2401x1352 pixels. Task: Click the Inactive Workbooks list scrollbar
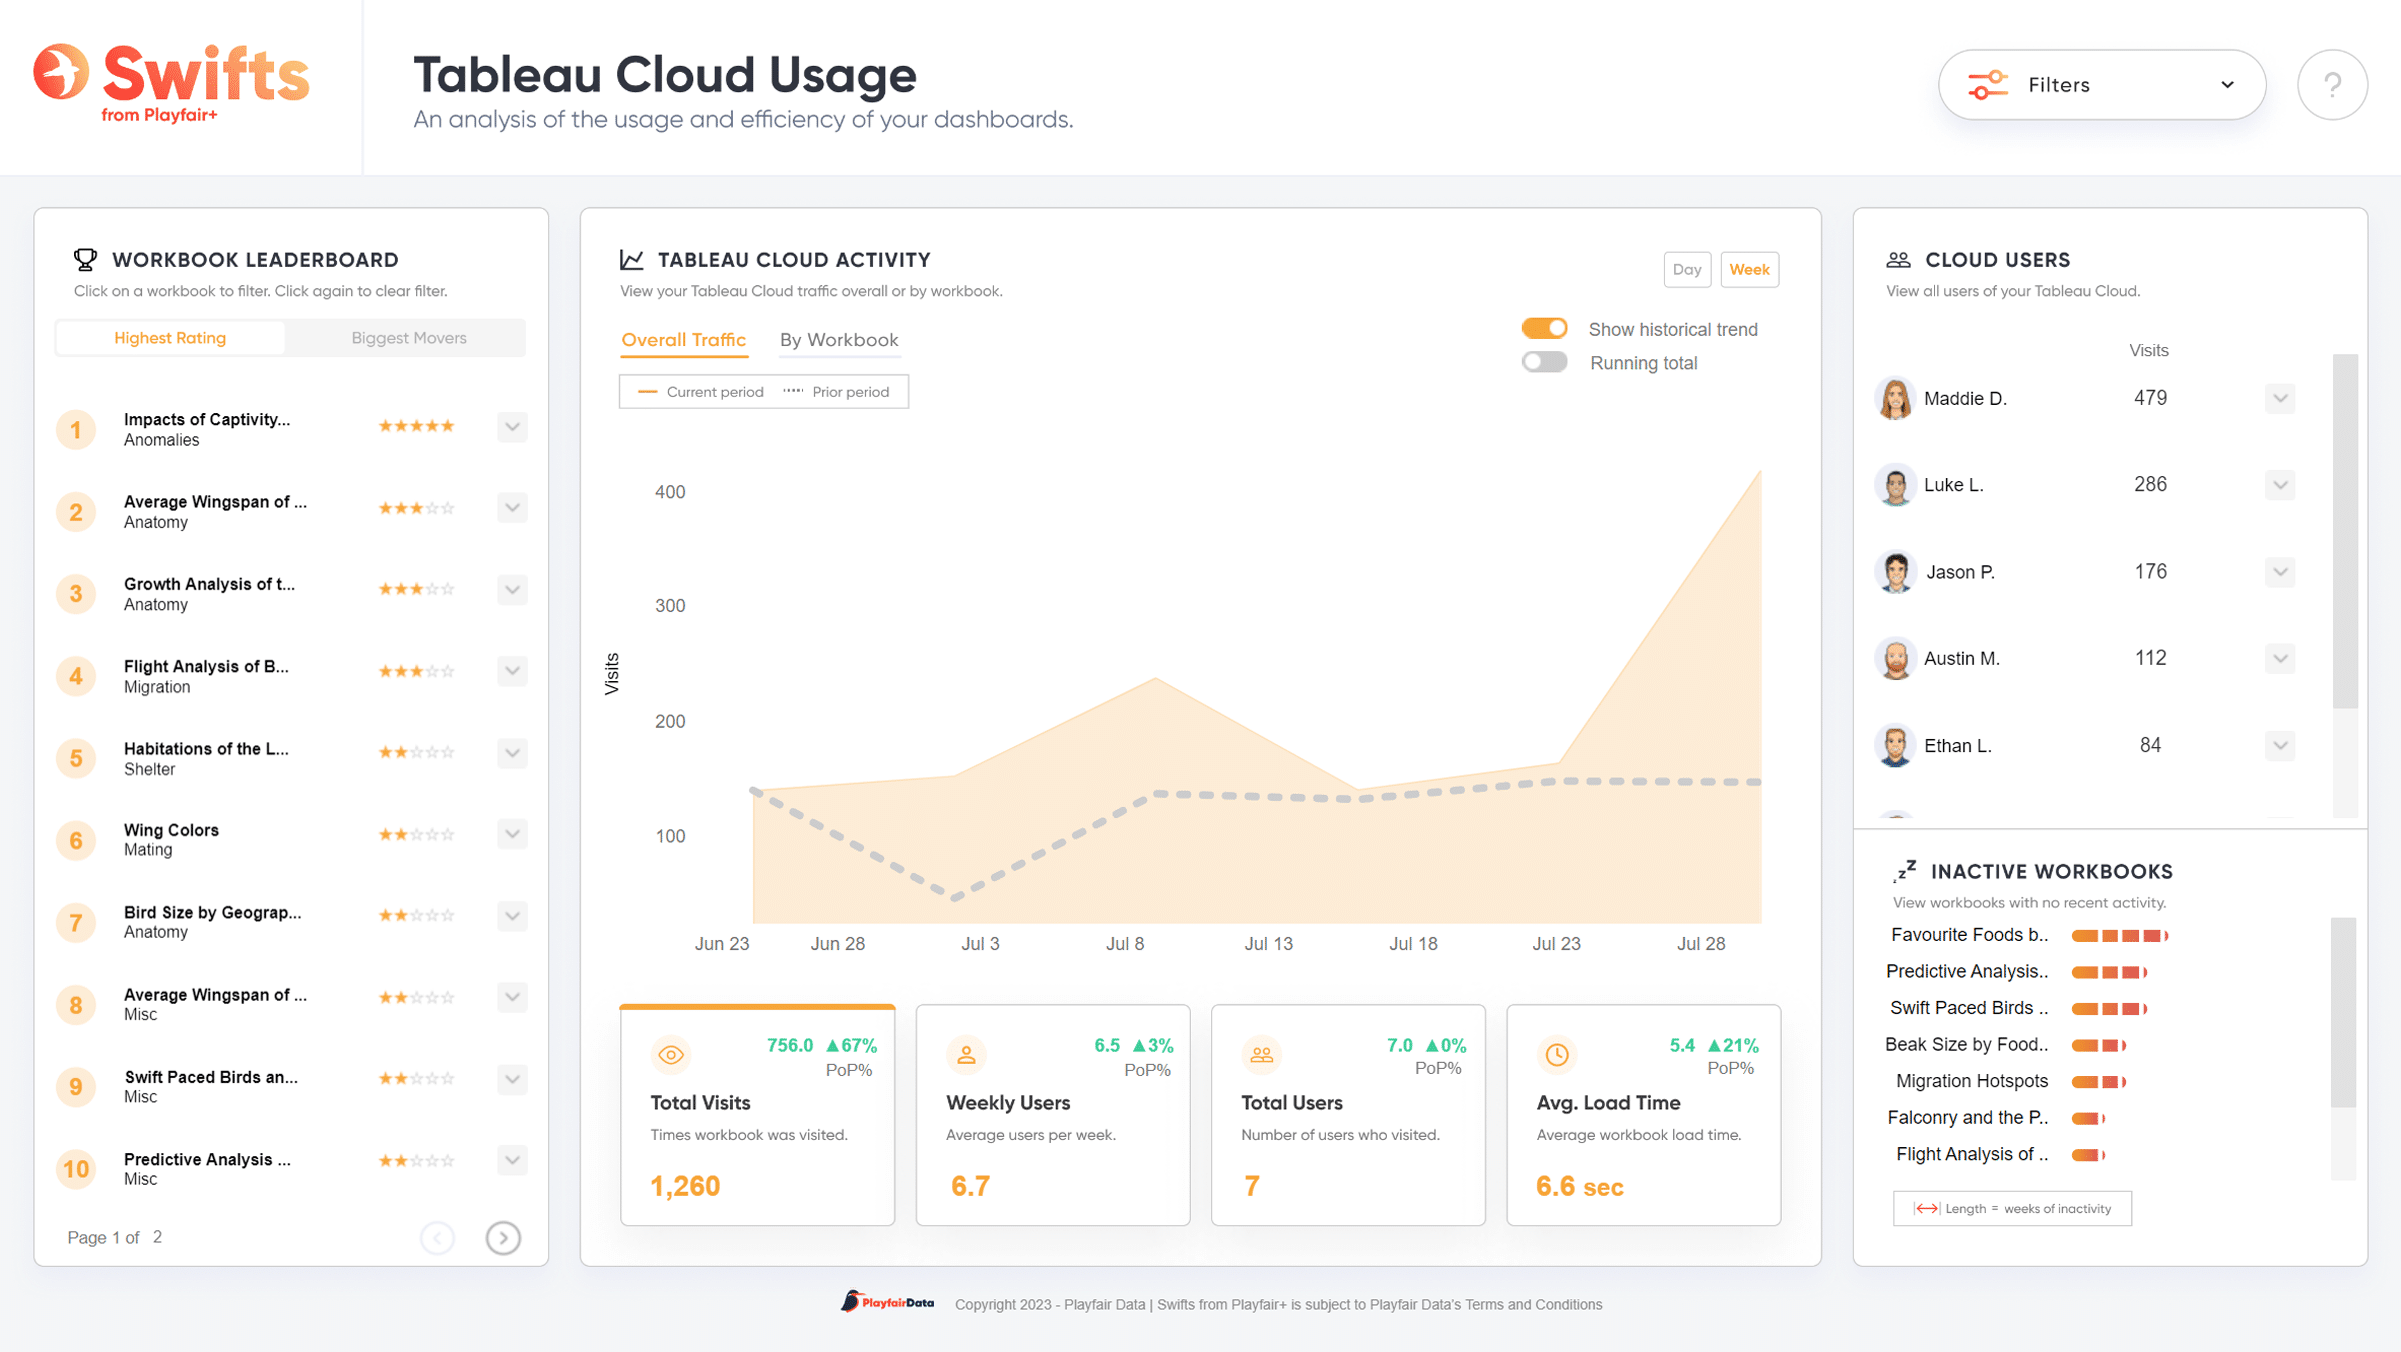pos(2343,1012)
